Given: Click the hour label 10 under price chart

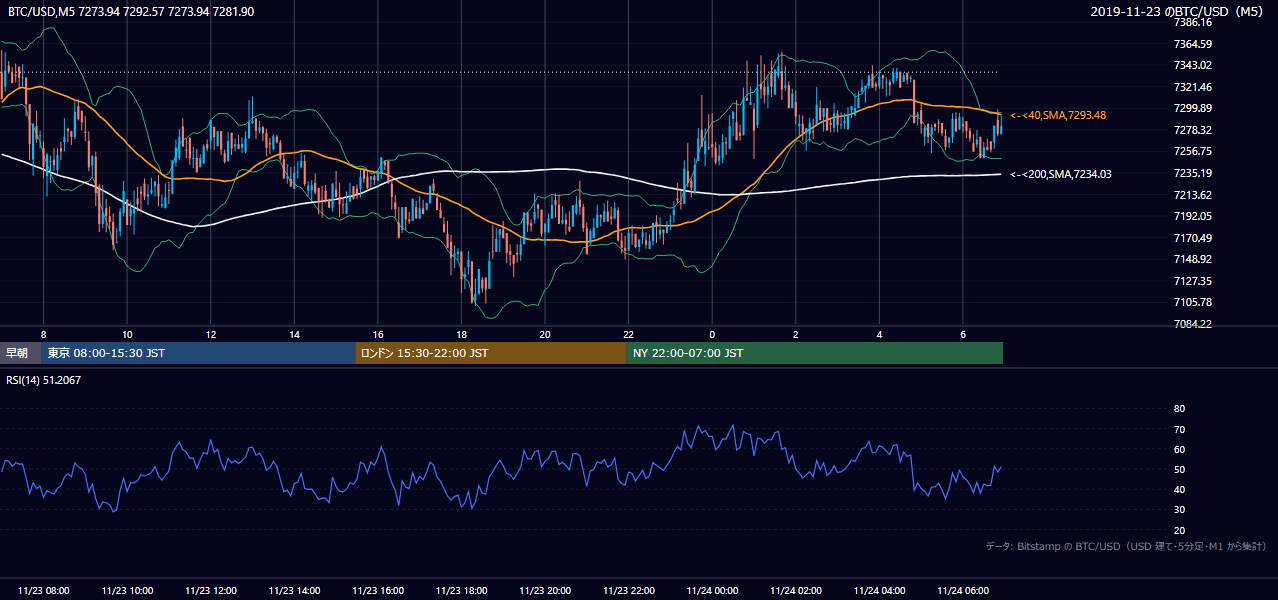Looking at the screenshot, I should pyautogui.click(x=127, y=334).
